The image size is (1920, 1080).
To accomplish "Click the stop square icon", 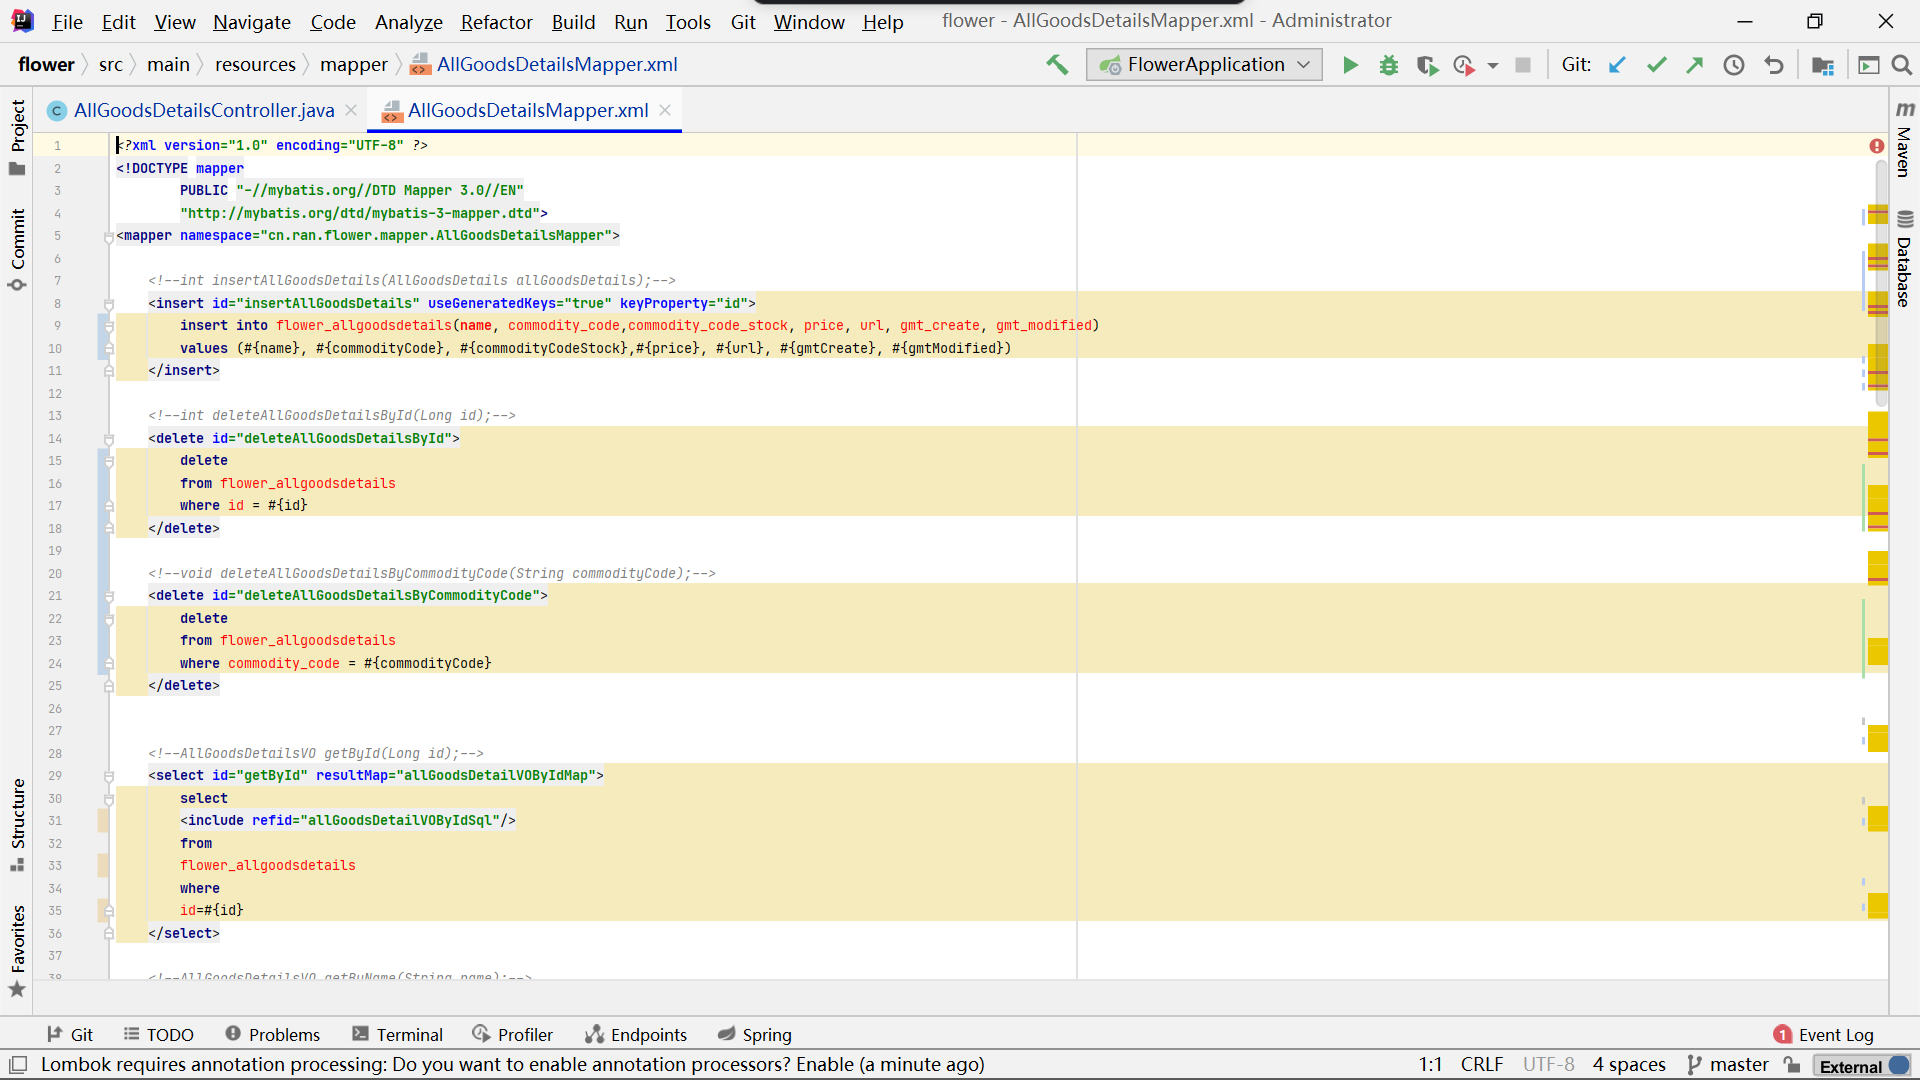I will pos(1523,65).
